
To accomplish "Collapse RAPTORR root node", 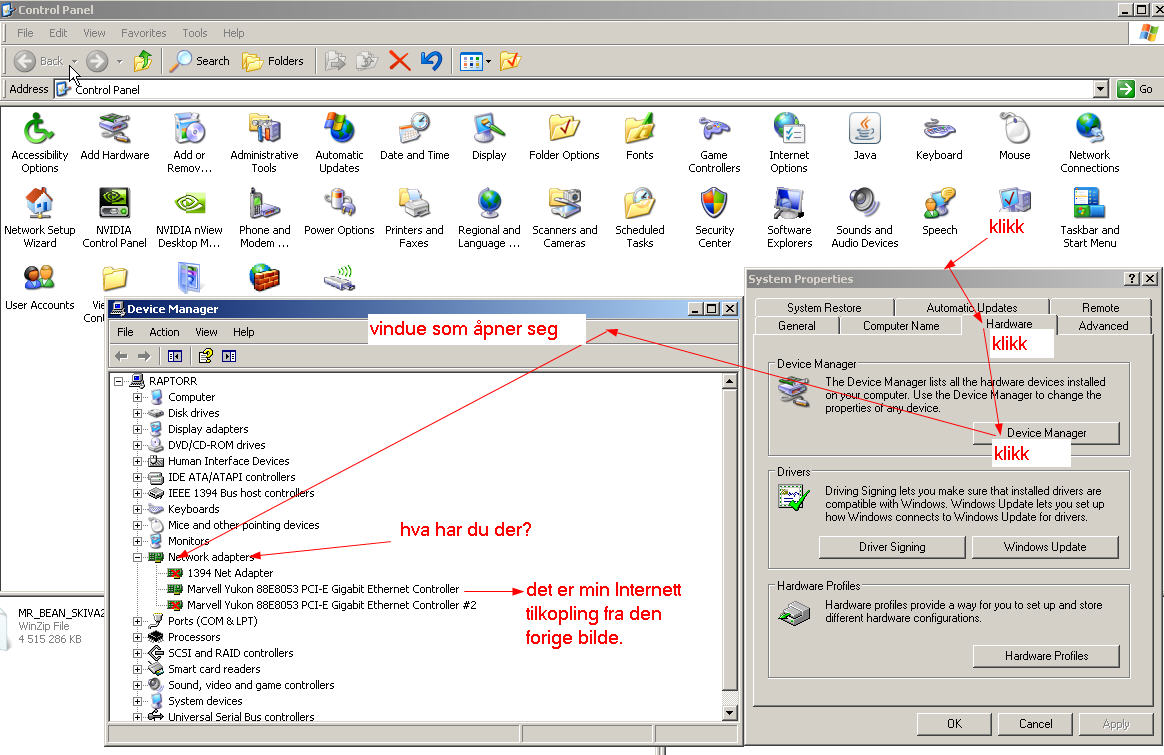I will [x=118, y=381].
